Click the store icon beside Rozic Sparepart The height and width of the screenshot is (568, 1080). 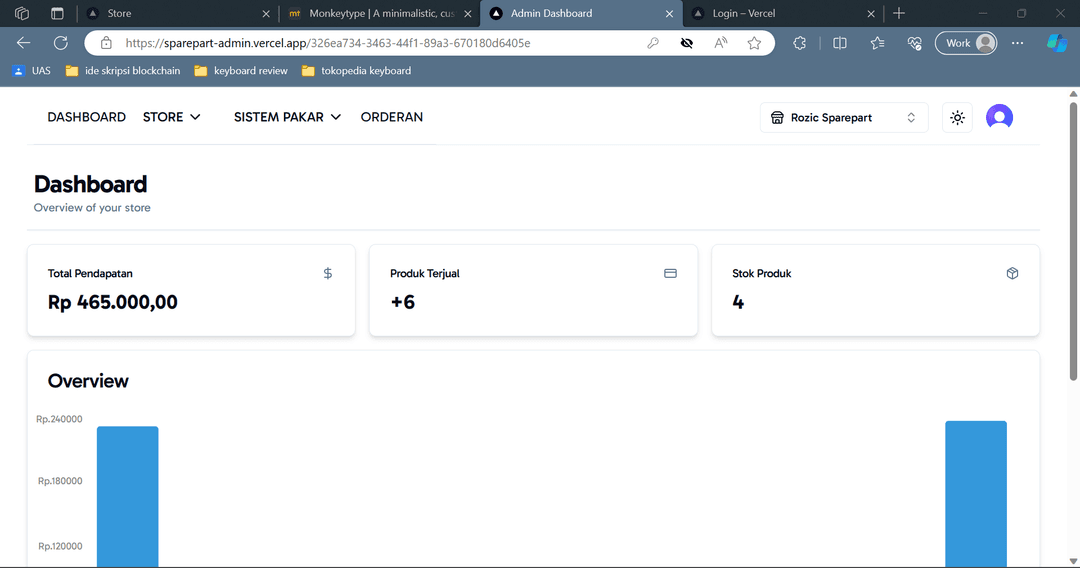pos(777,118)
